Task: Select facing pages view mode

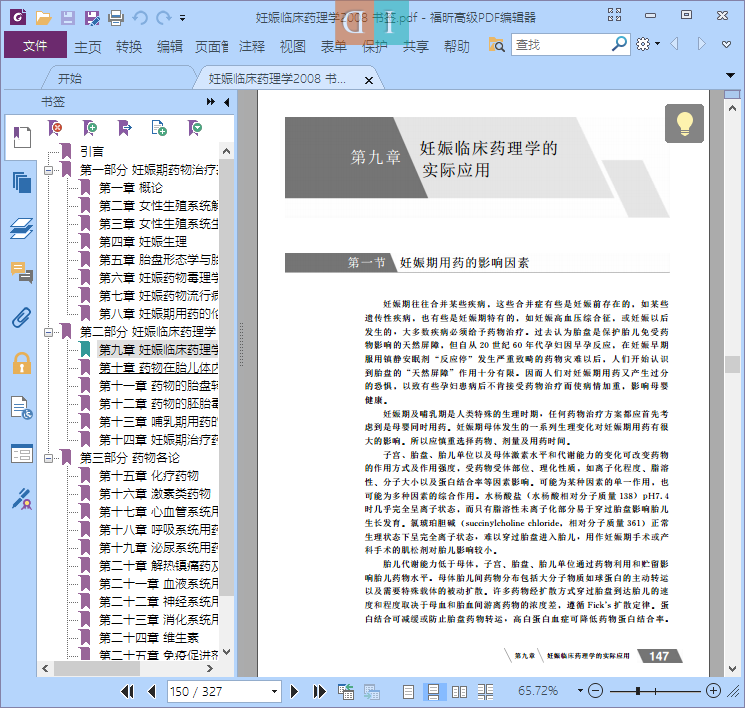Action: (459, 692)
